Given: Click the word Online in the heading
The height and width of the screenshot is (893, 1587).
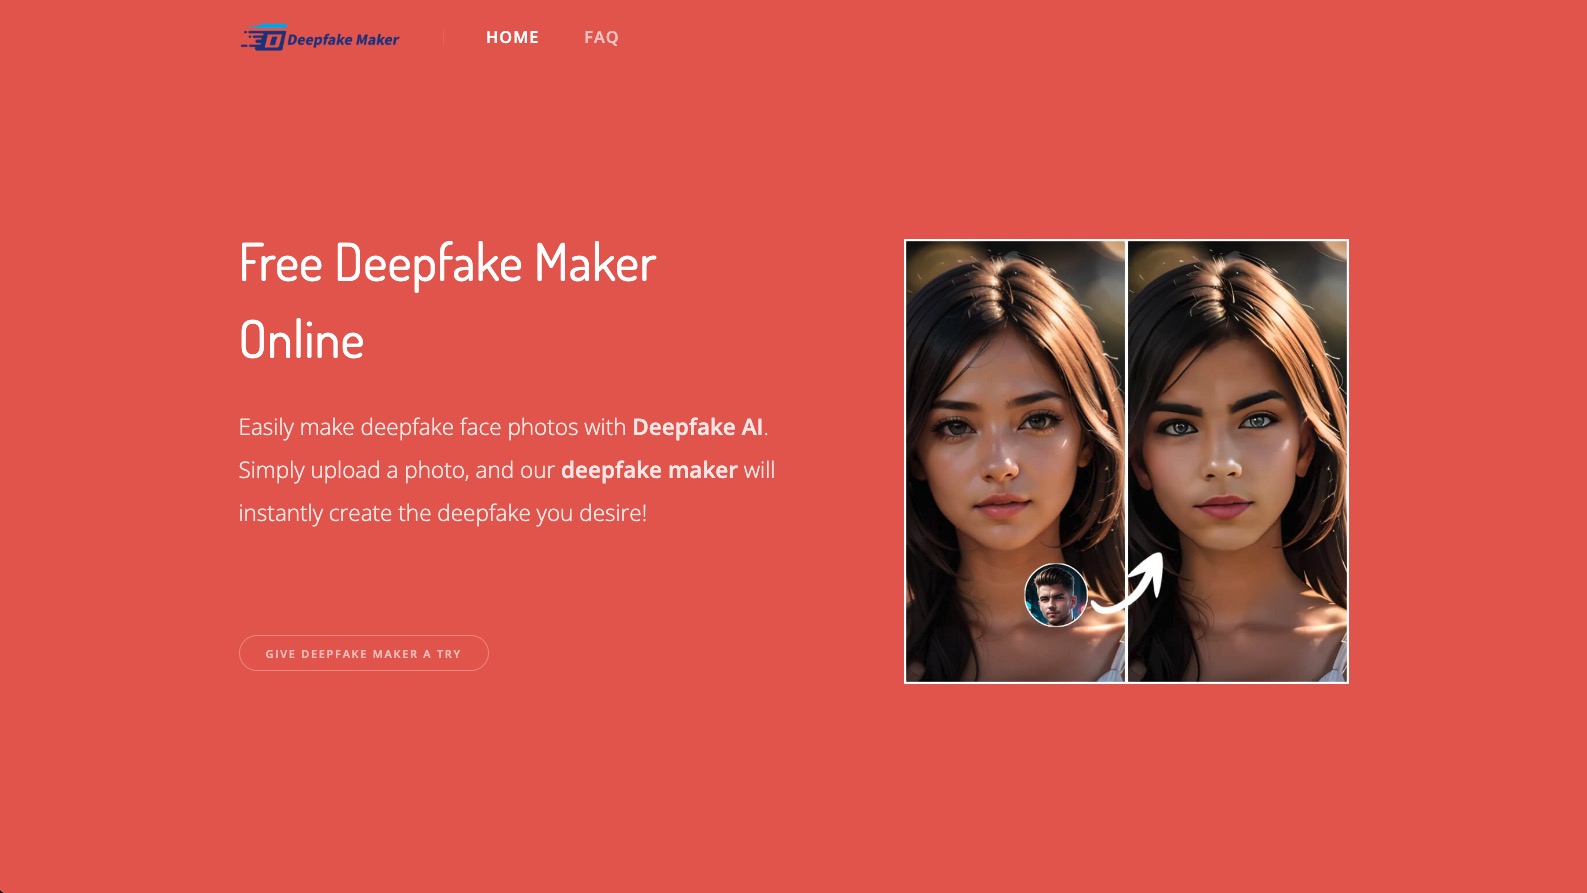Looking at the screenshot, I should click(x=302, y=341).
